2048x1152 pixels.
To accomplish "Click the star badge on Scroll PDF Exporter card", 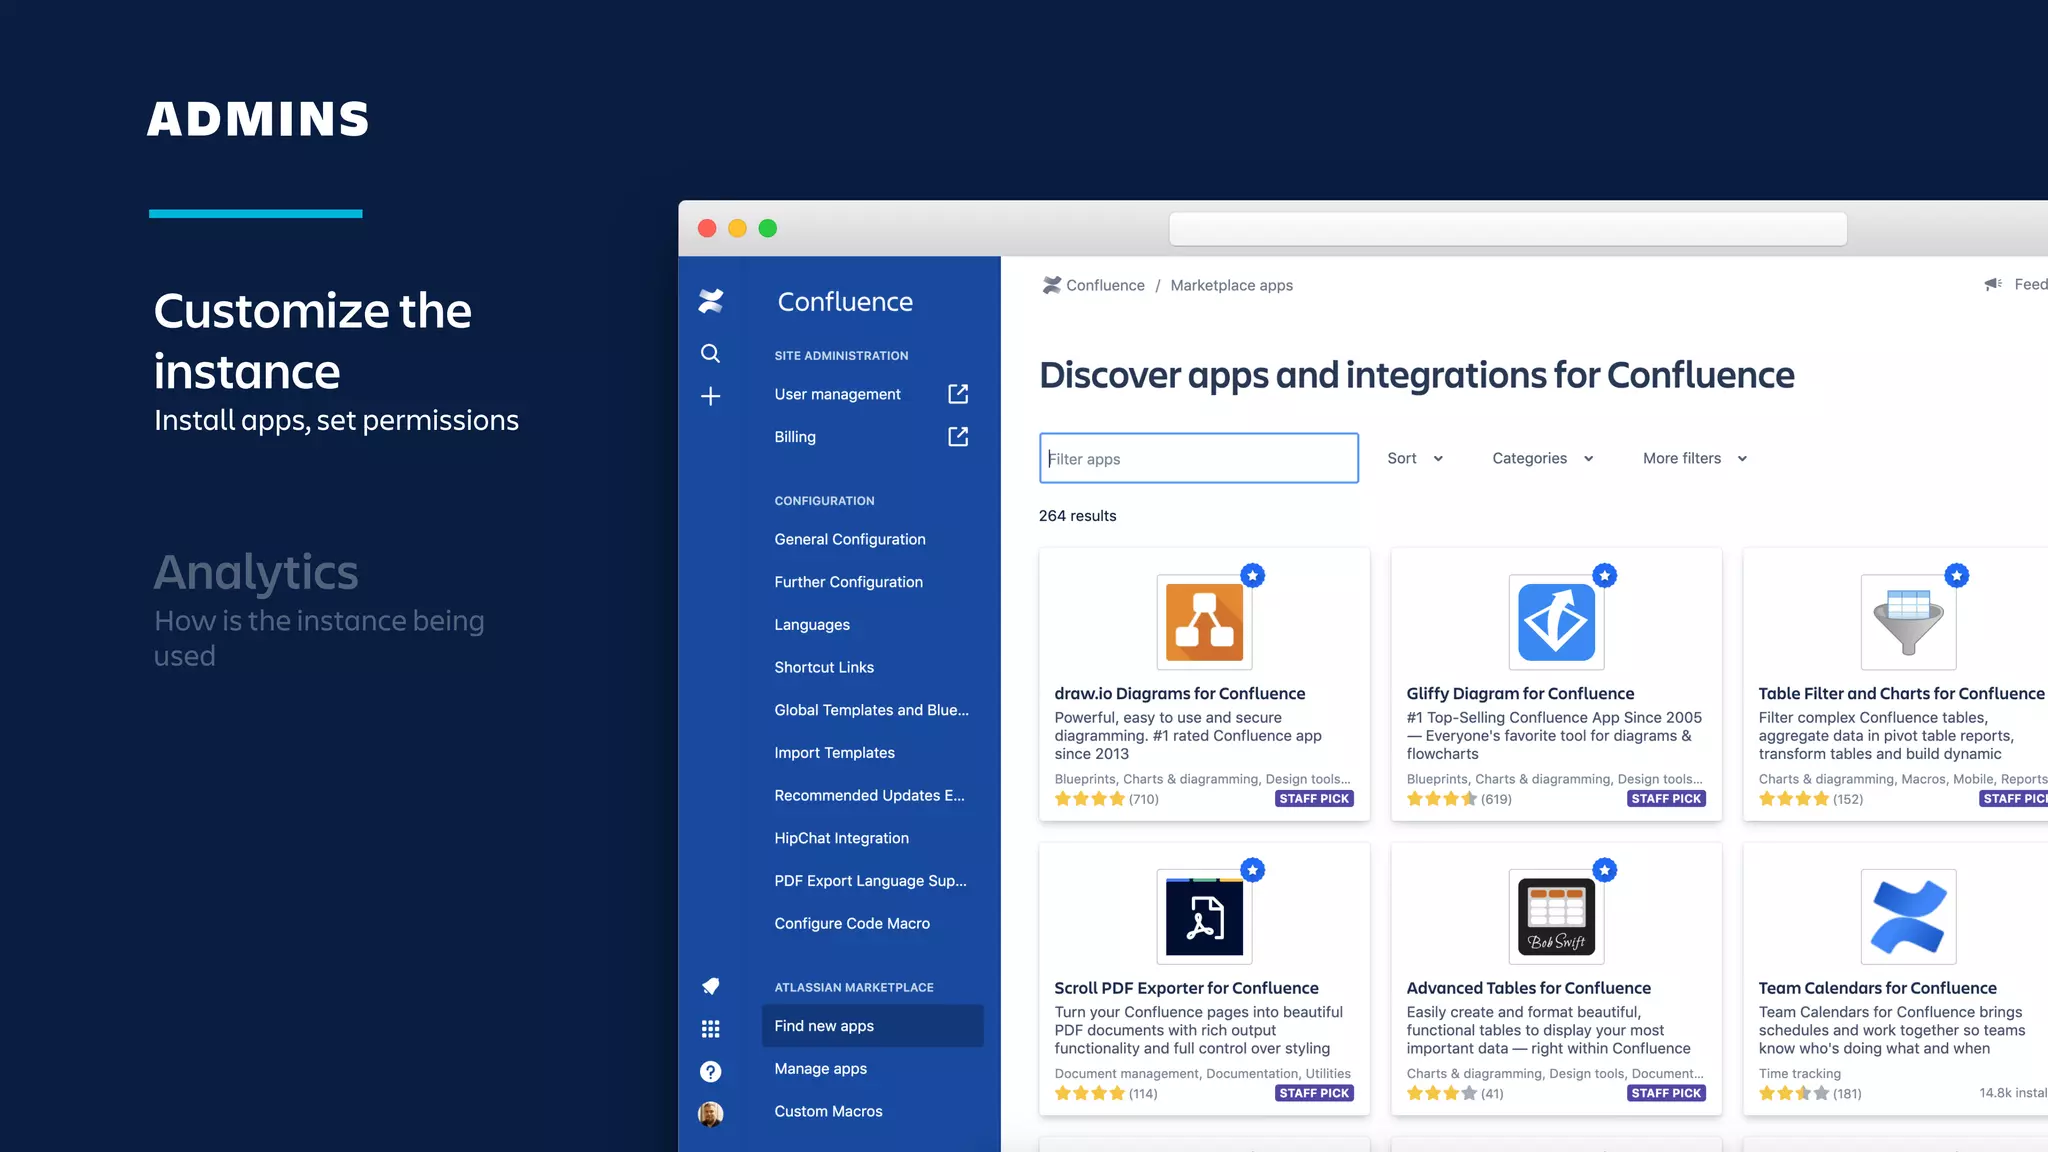I will coord(1252,870).
